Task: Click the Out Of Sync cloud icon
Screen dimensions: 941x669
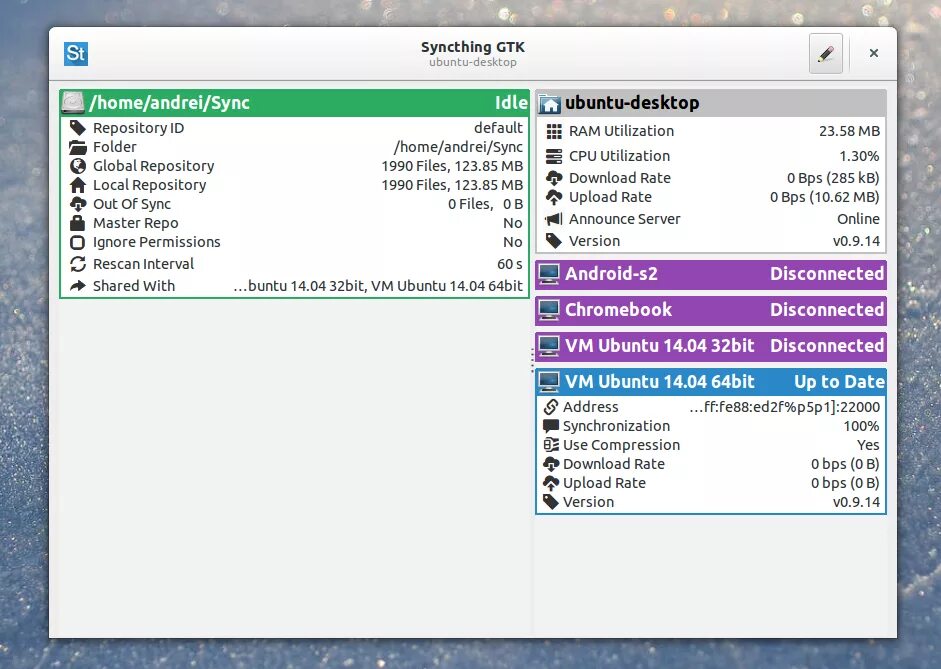Action: (77, 204)
